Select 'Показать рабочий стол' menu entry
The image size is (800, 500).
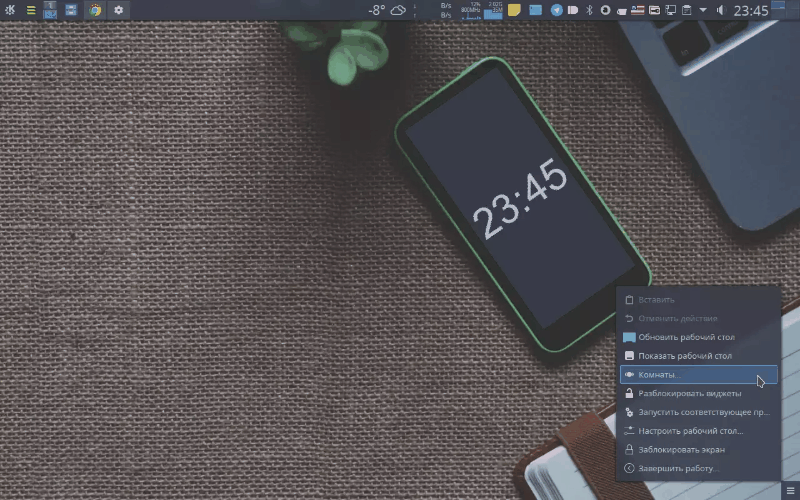(698, 356)
